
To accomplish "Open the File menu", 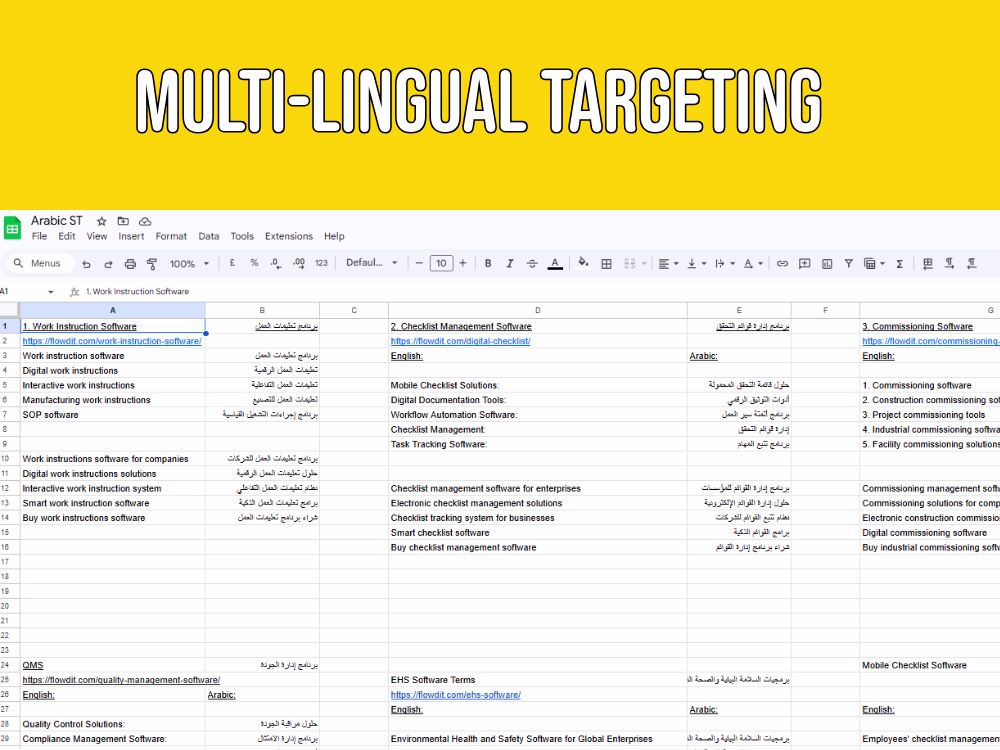I will click(40, 236).
